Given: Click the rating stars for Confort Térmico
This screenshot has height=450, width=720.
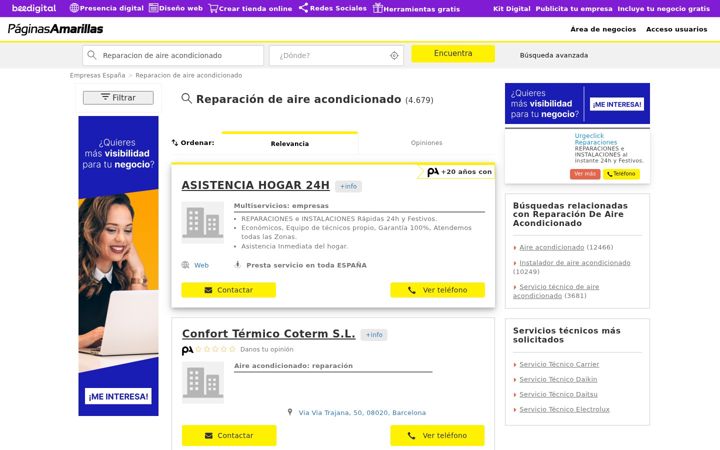Looking at the screenshot, I should [215, 349].
